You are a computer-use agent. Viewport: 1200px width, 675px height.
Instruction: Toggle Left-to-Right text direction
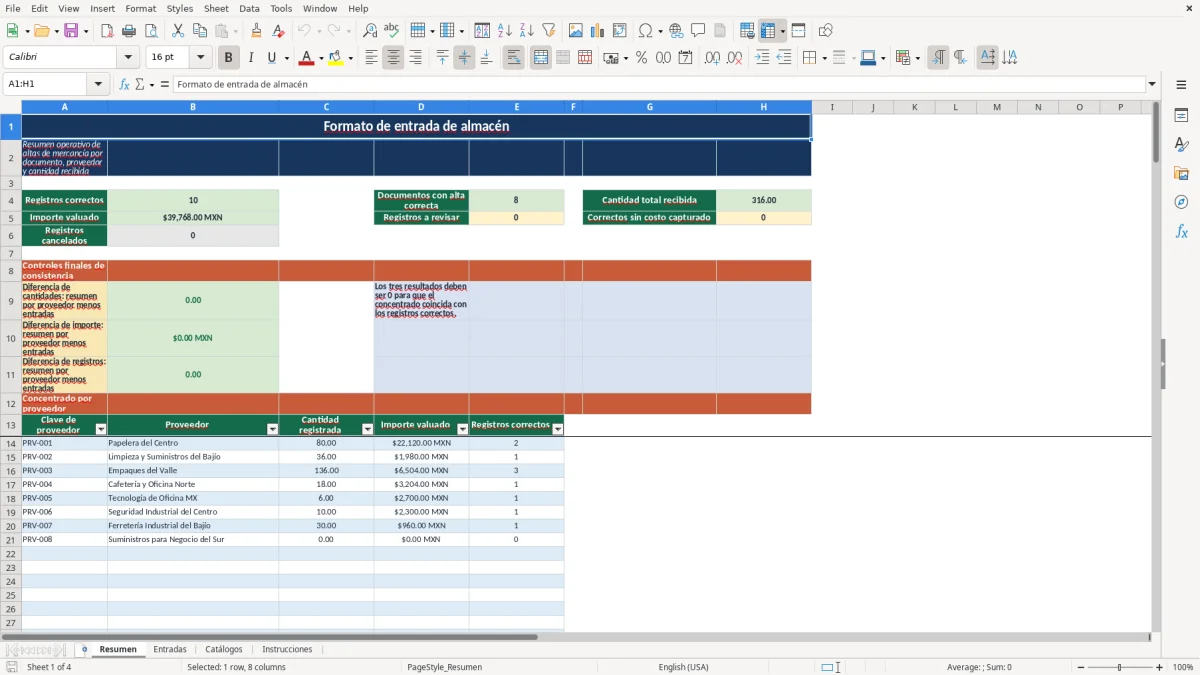point(938,58)
